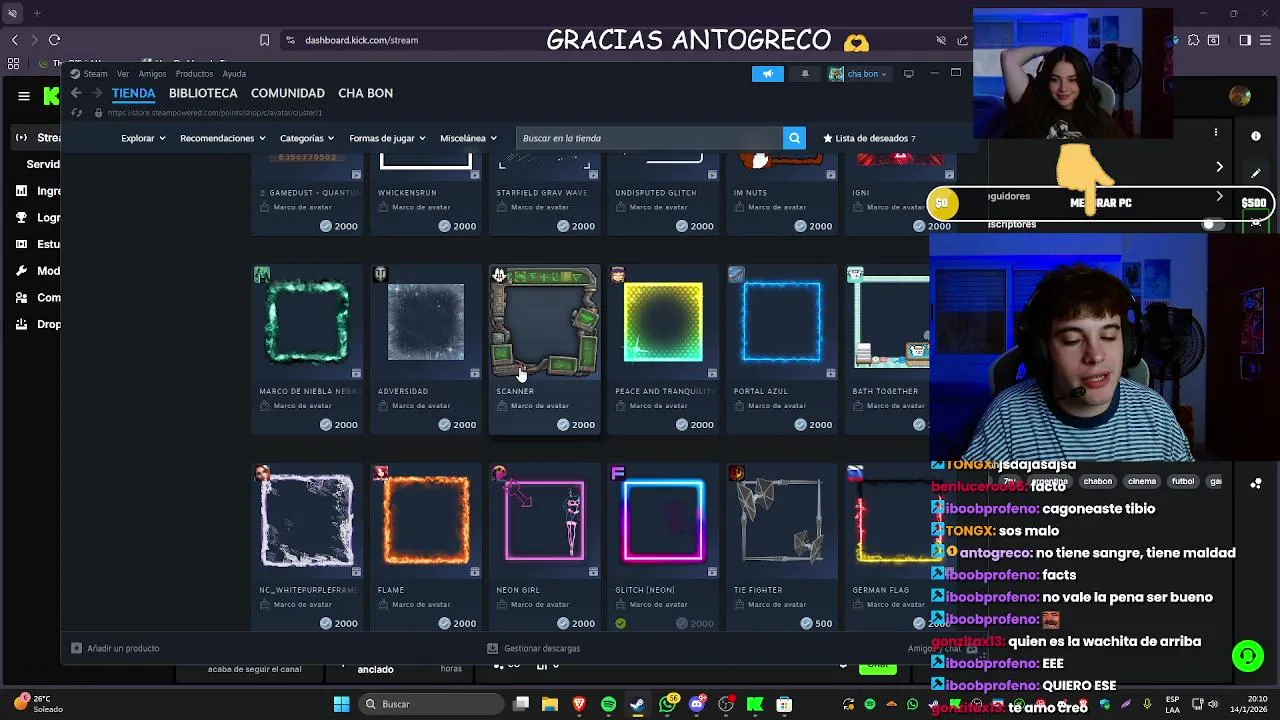Click the weather widget showing 26°C
The height and width of the screenshot is (720, 1280).
tap(38, 704)
